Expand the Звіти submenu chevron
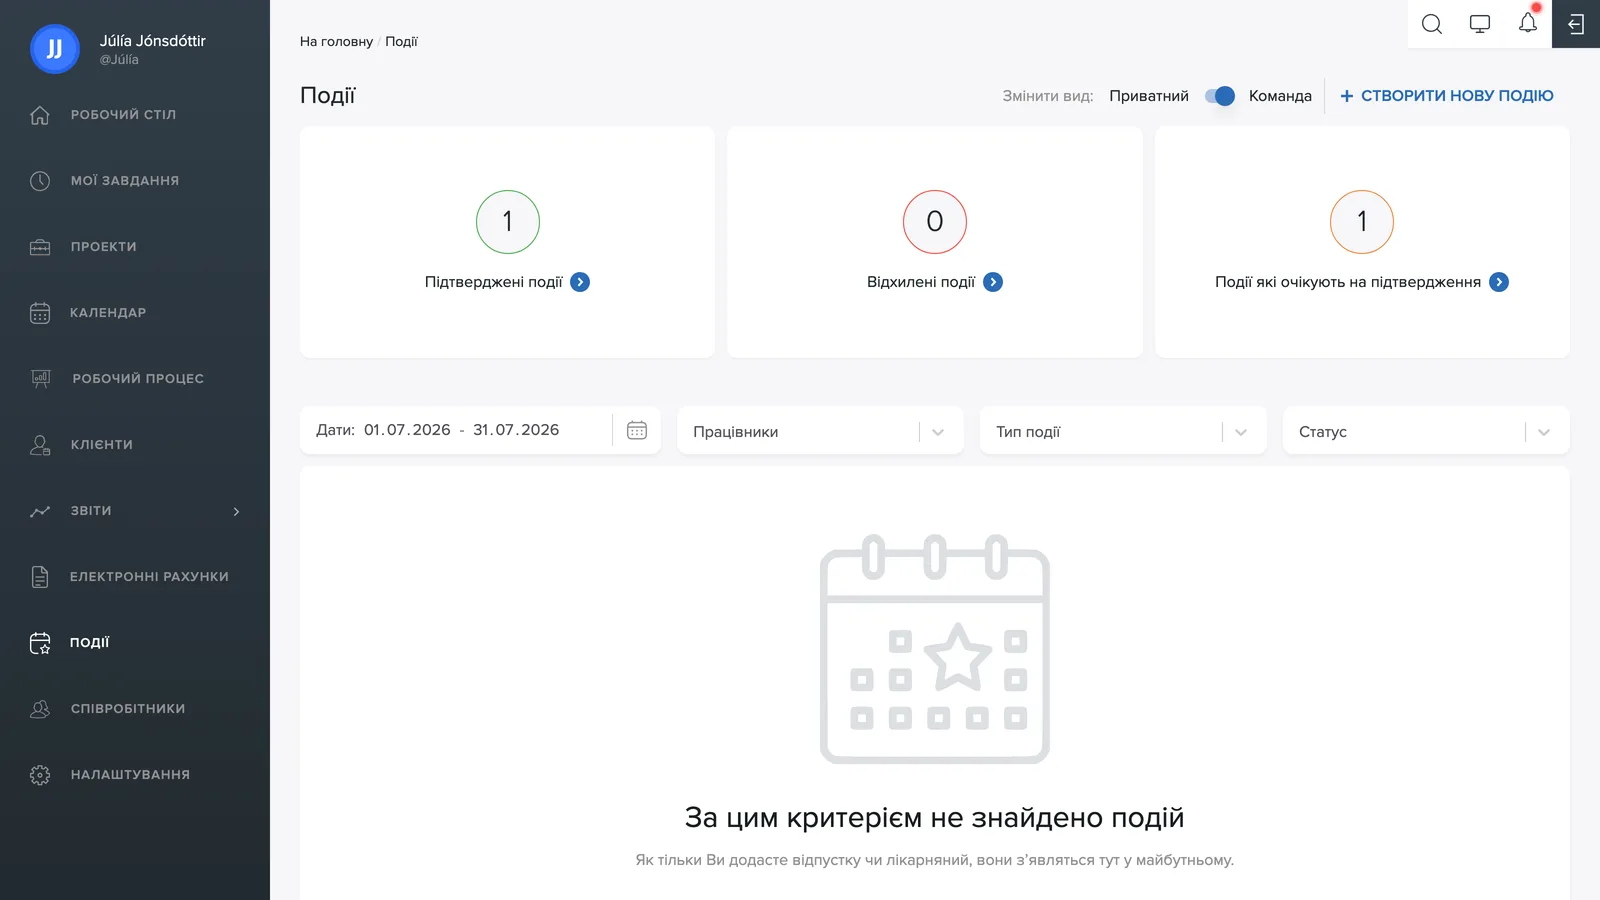 237,511
